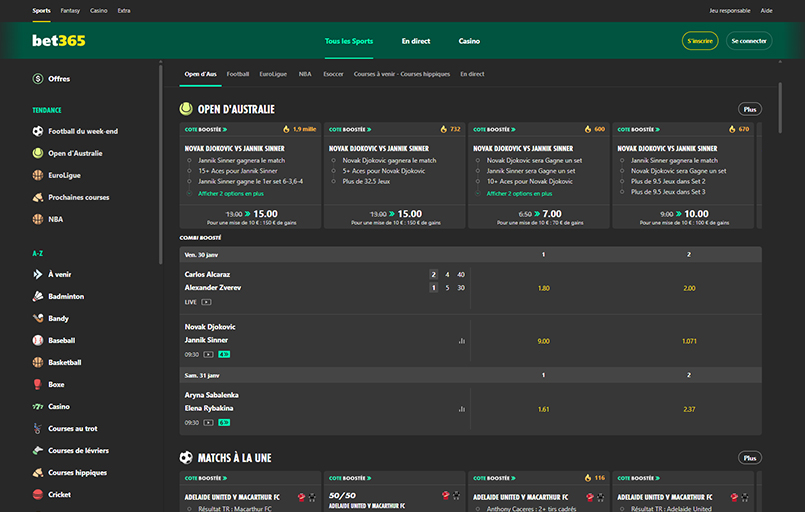Image resolution: width=805 pixels, height=512 pixels.
Task: Open Casino in the green header
Action: coord(469,41)
